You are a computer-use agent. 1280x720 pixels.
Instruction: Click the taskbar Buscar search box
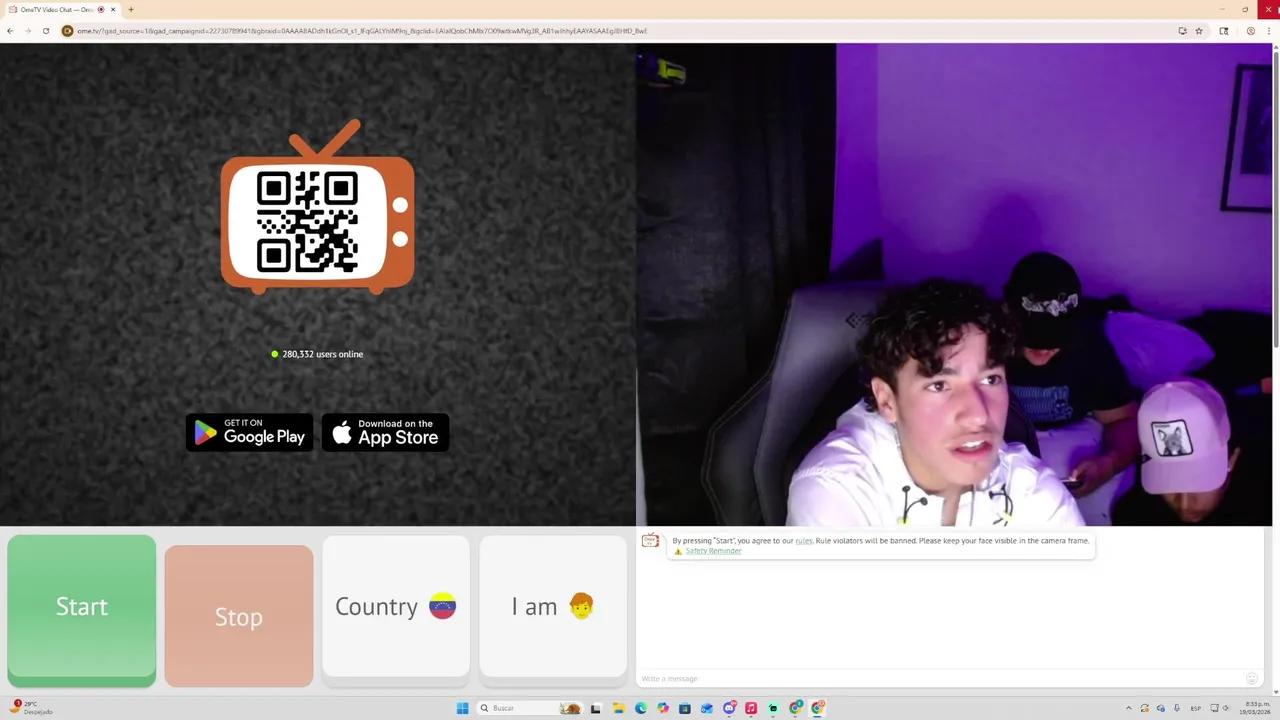tap(530, 708)
